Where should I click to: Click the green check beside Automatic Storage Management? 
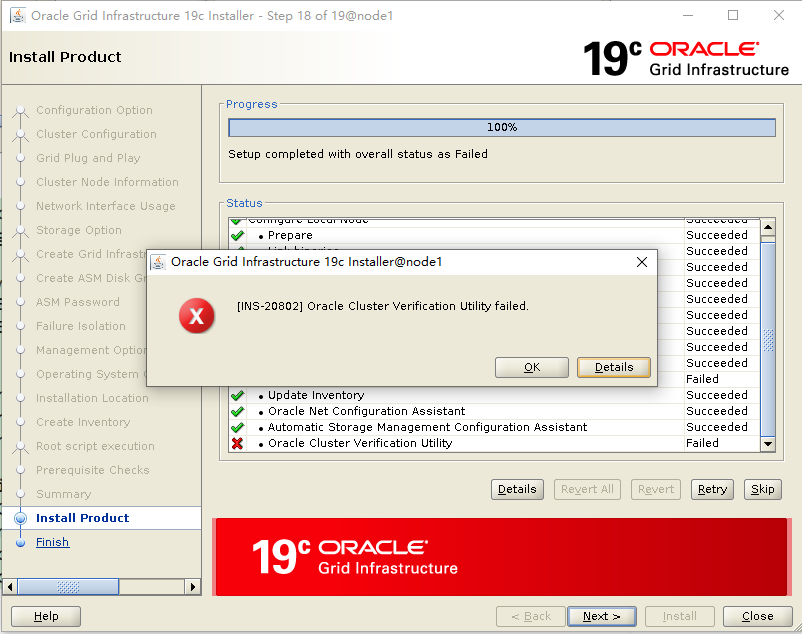point(237,427)
